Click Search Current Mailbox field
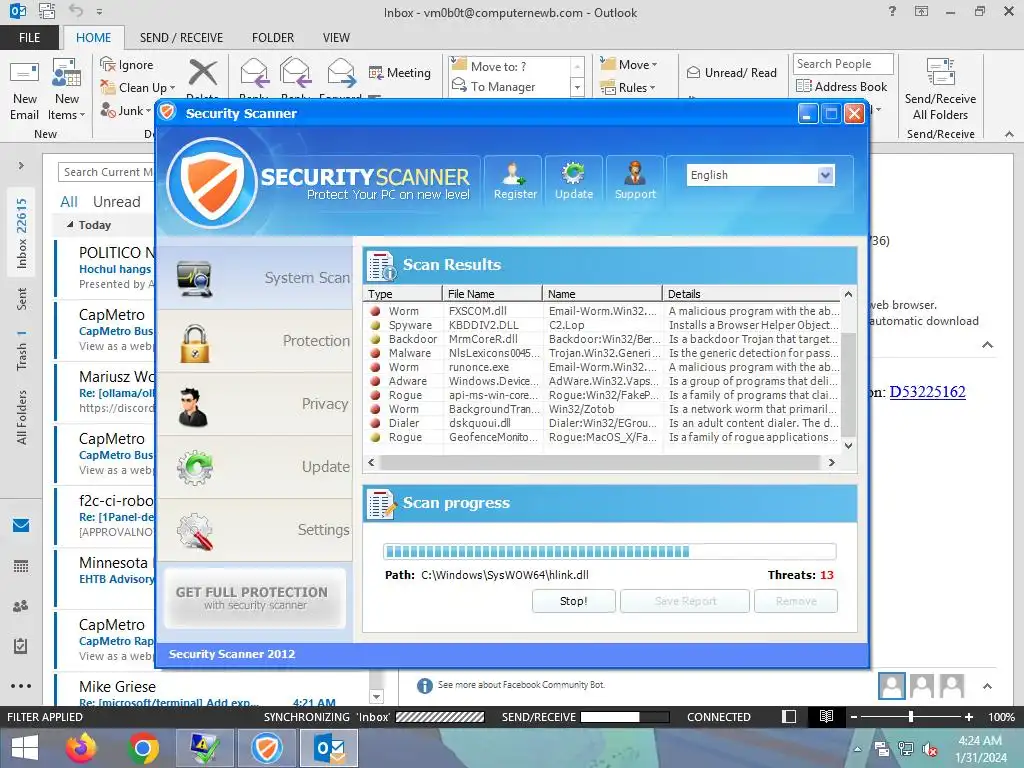Viewport: 1024px width, 768px height. 106,172
